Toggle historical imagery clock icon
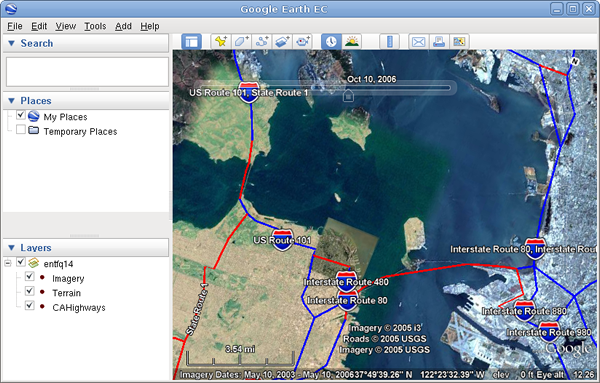This screenshot has height=383, width=600. point(331,41)
